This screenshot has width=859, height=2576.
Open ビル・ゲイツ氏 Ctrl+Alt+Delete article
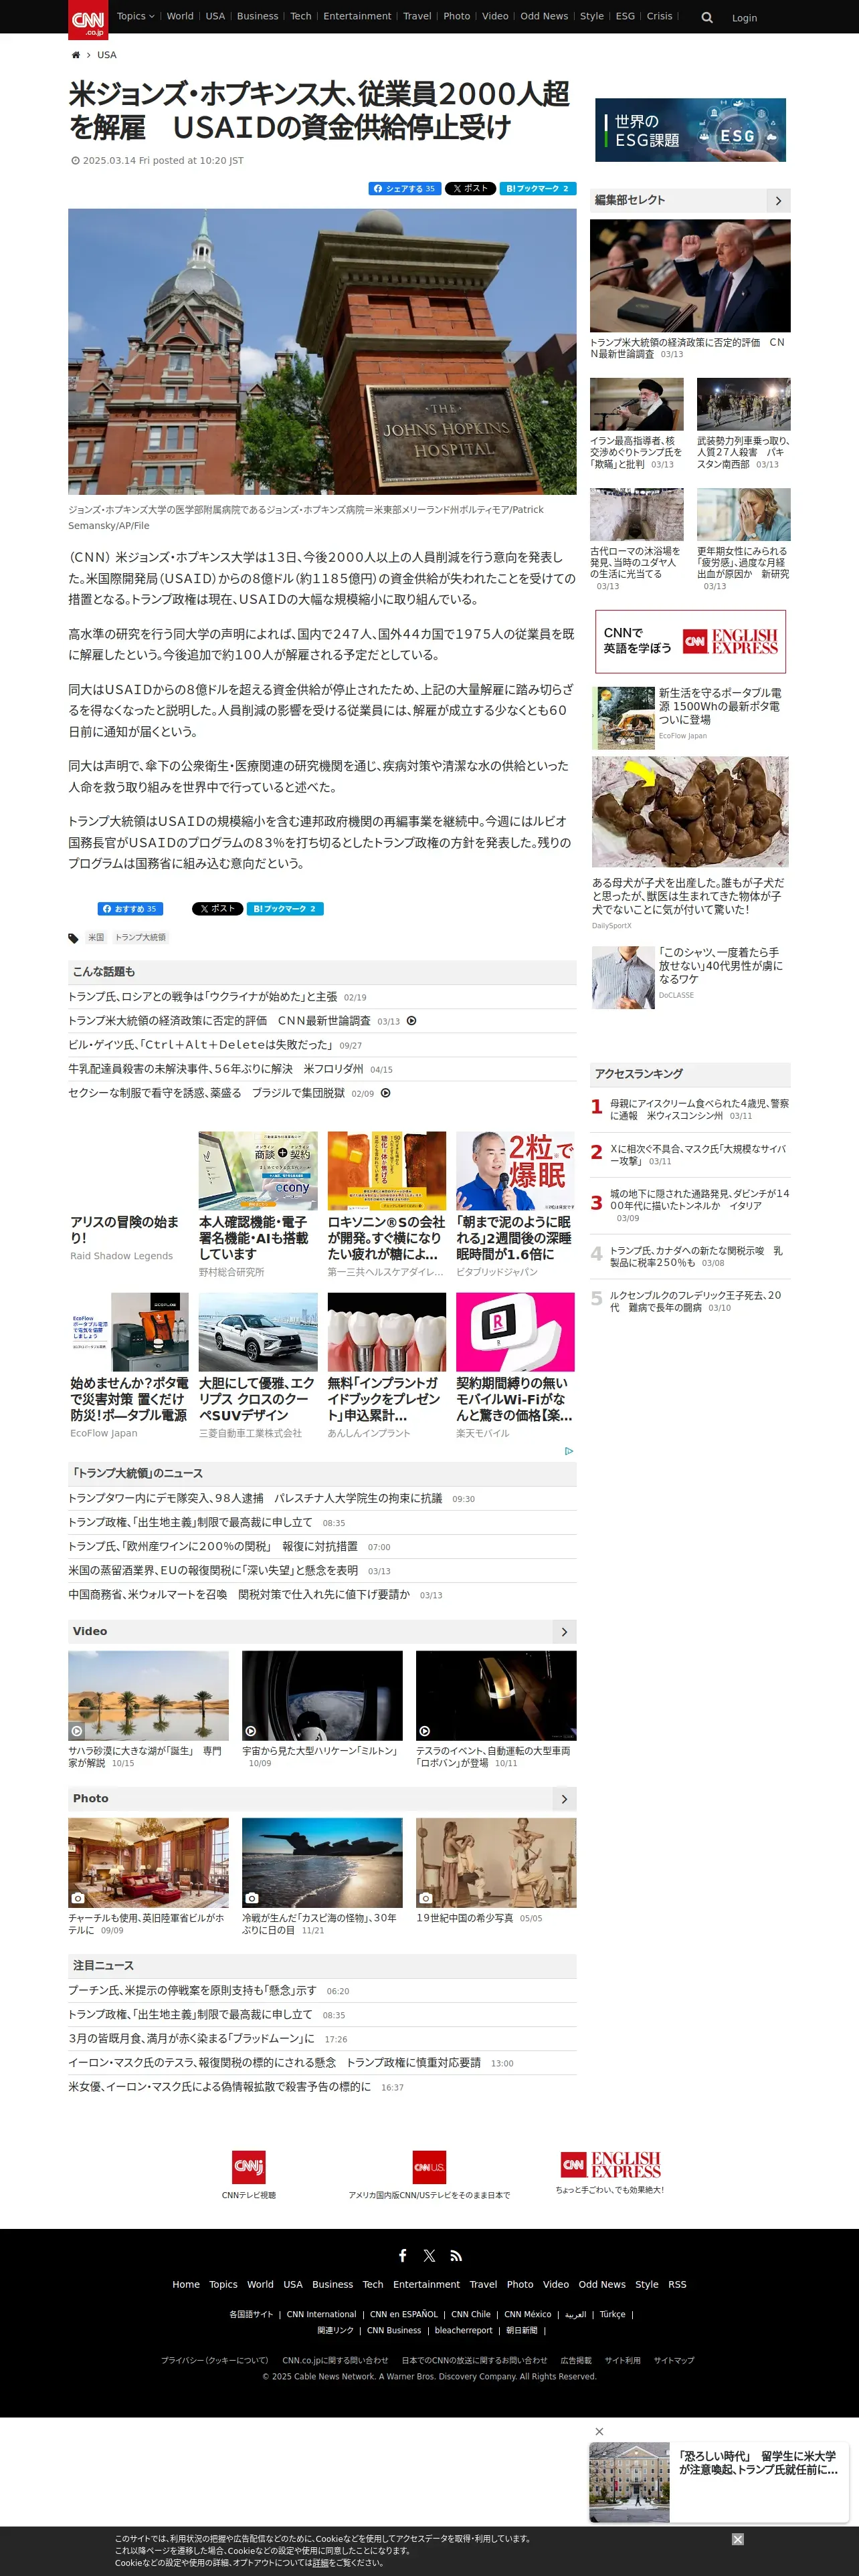tap(200, 1044)
